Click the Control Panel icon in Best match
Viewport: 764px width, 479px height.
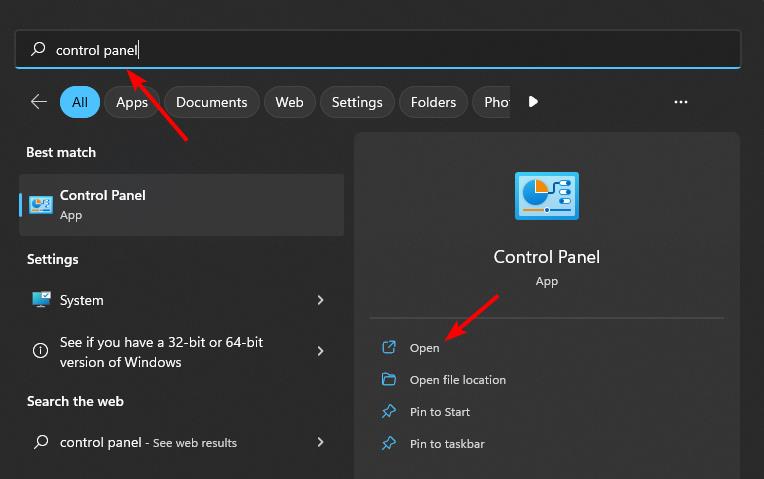[41, 205]
